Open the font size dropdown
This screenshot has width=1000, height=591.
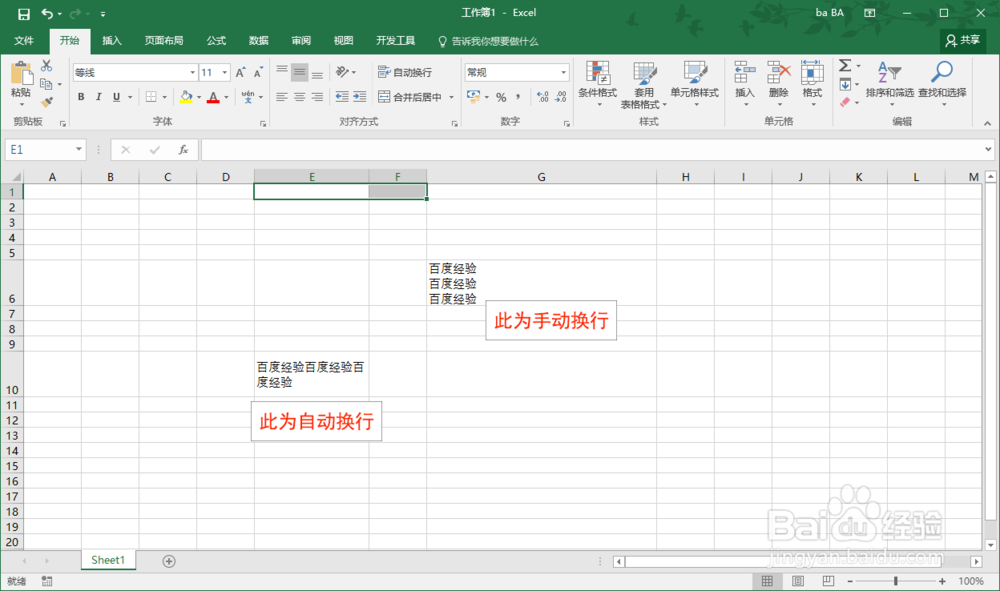(223, 72)
